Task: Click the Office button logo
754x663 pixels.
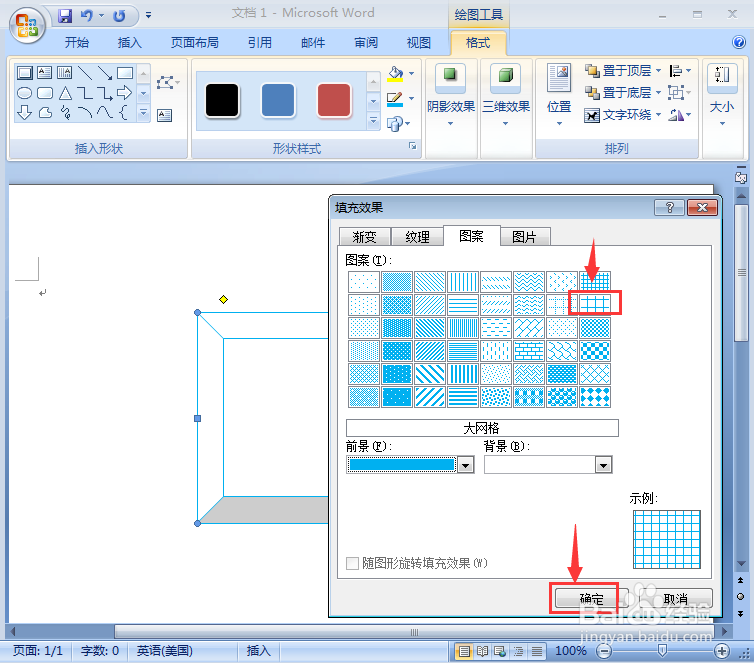Action: (x=27, y=25)
